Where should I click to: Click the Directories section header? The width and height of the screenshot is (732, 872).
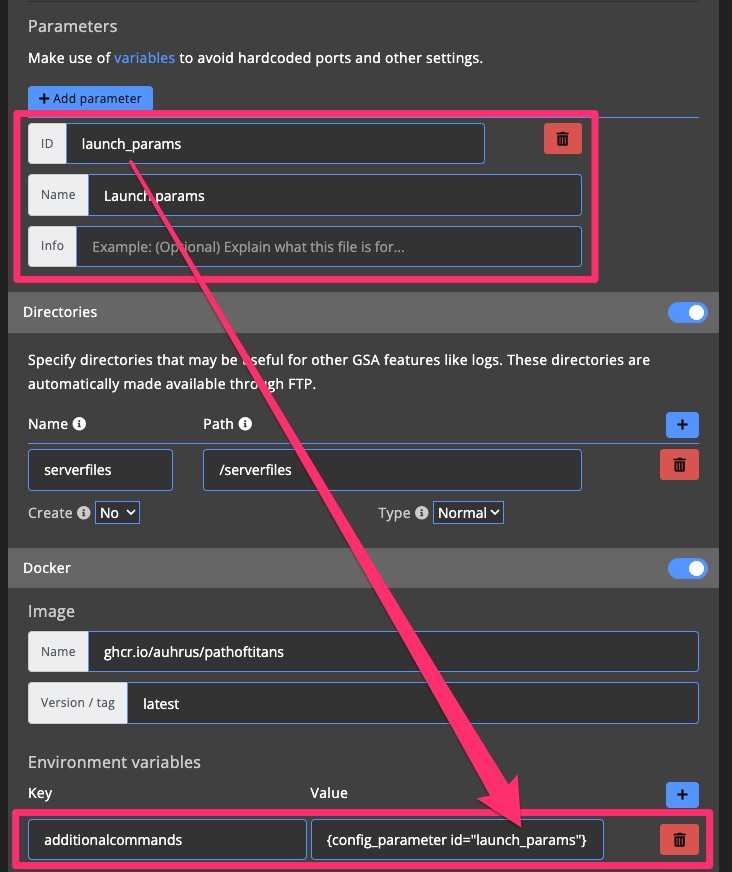(x=363, y=312)
